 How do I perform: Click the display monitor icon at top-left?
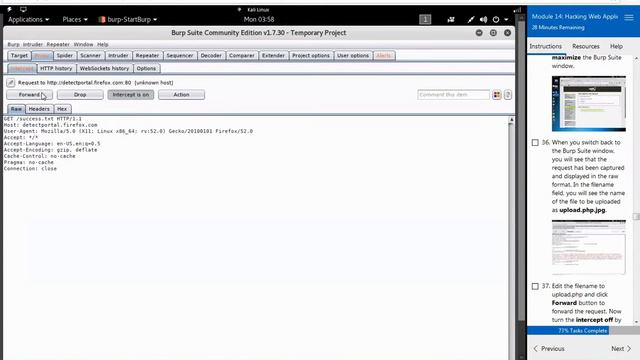click(x=23, y=9)
